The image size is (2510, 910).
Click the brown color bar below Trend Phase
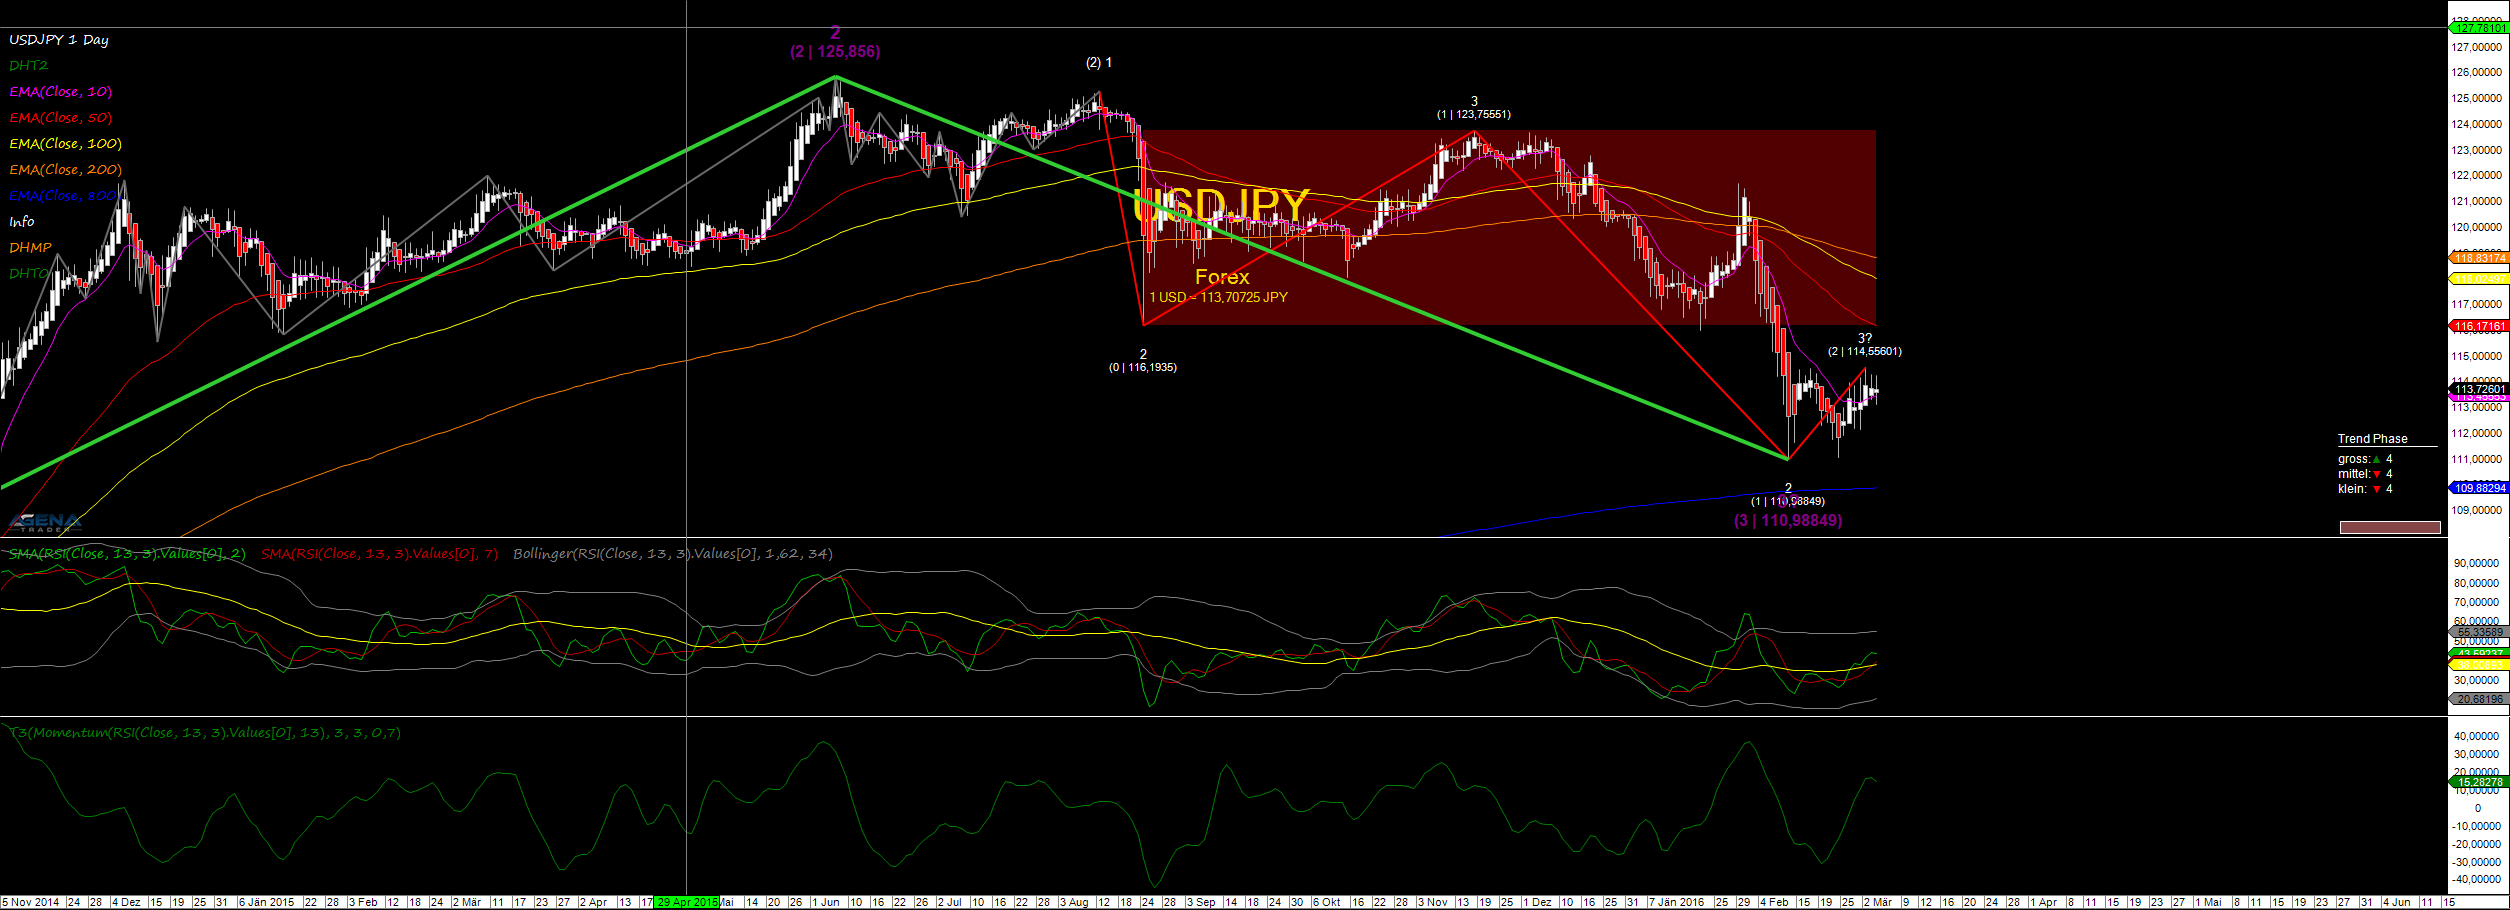(2390, 528)
